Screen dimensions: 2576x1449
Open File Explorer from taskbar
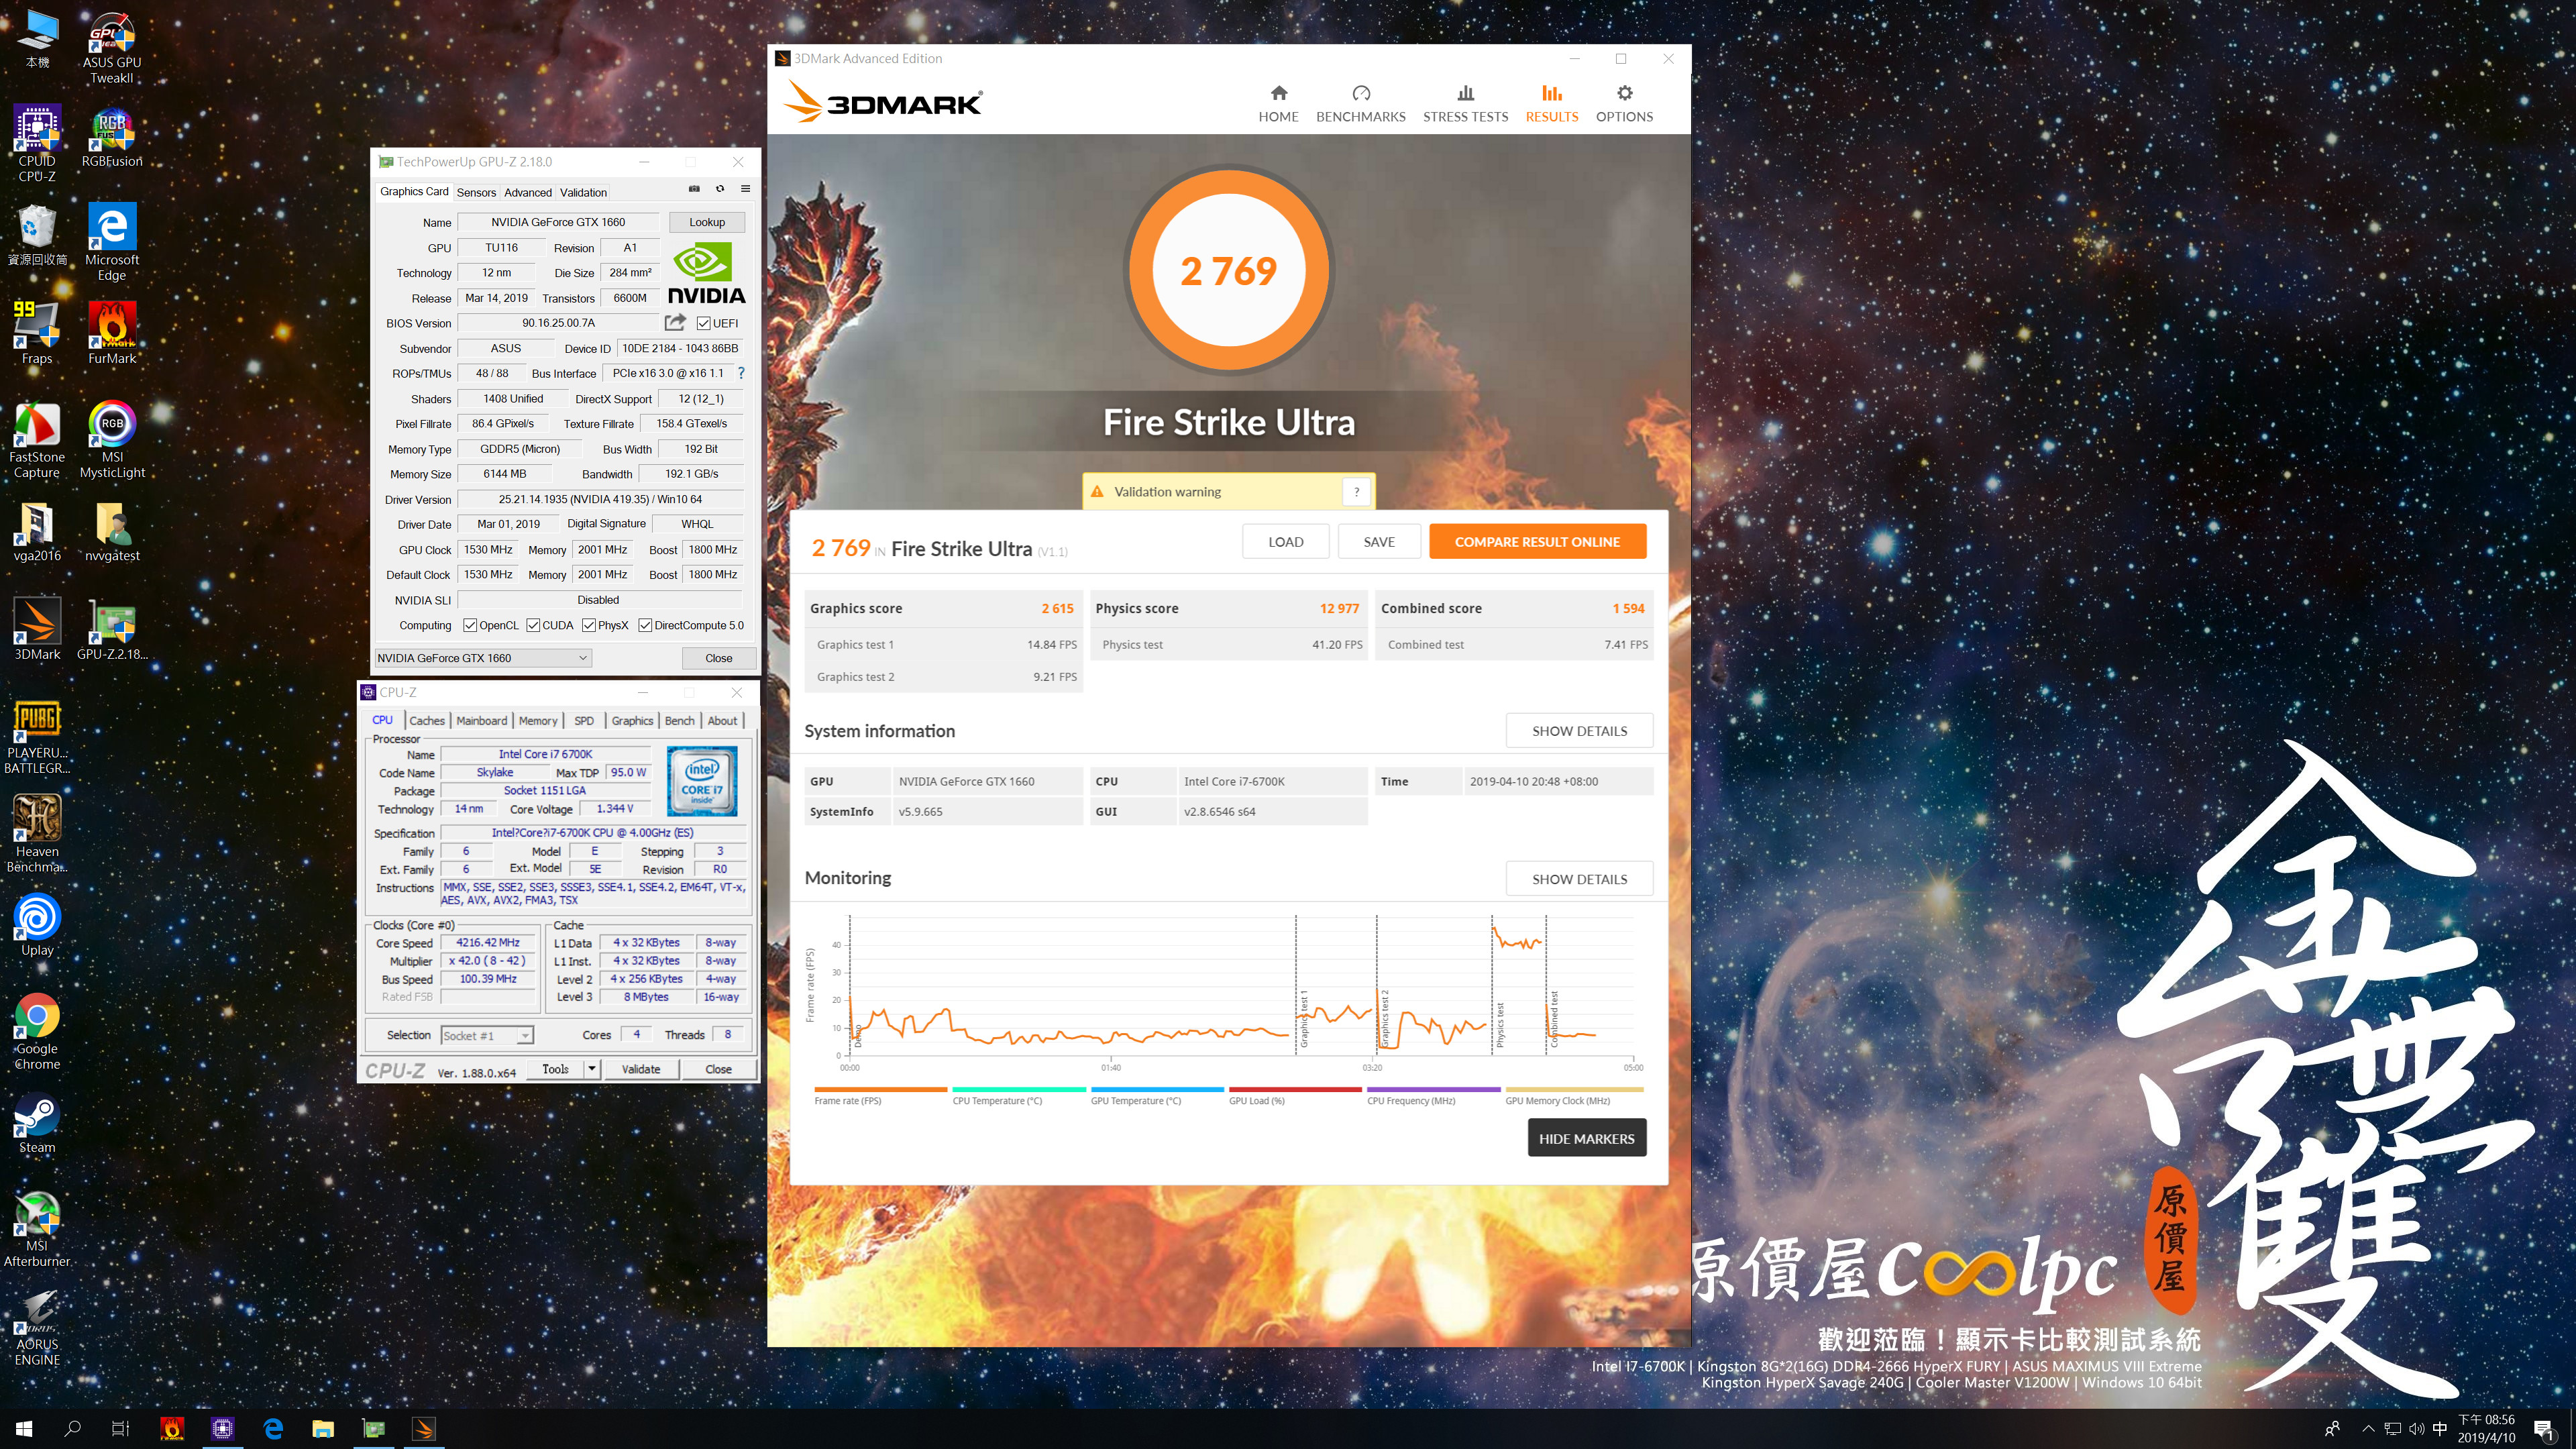[x=322, y=1428]
